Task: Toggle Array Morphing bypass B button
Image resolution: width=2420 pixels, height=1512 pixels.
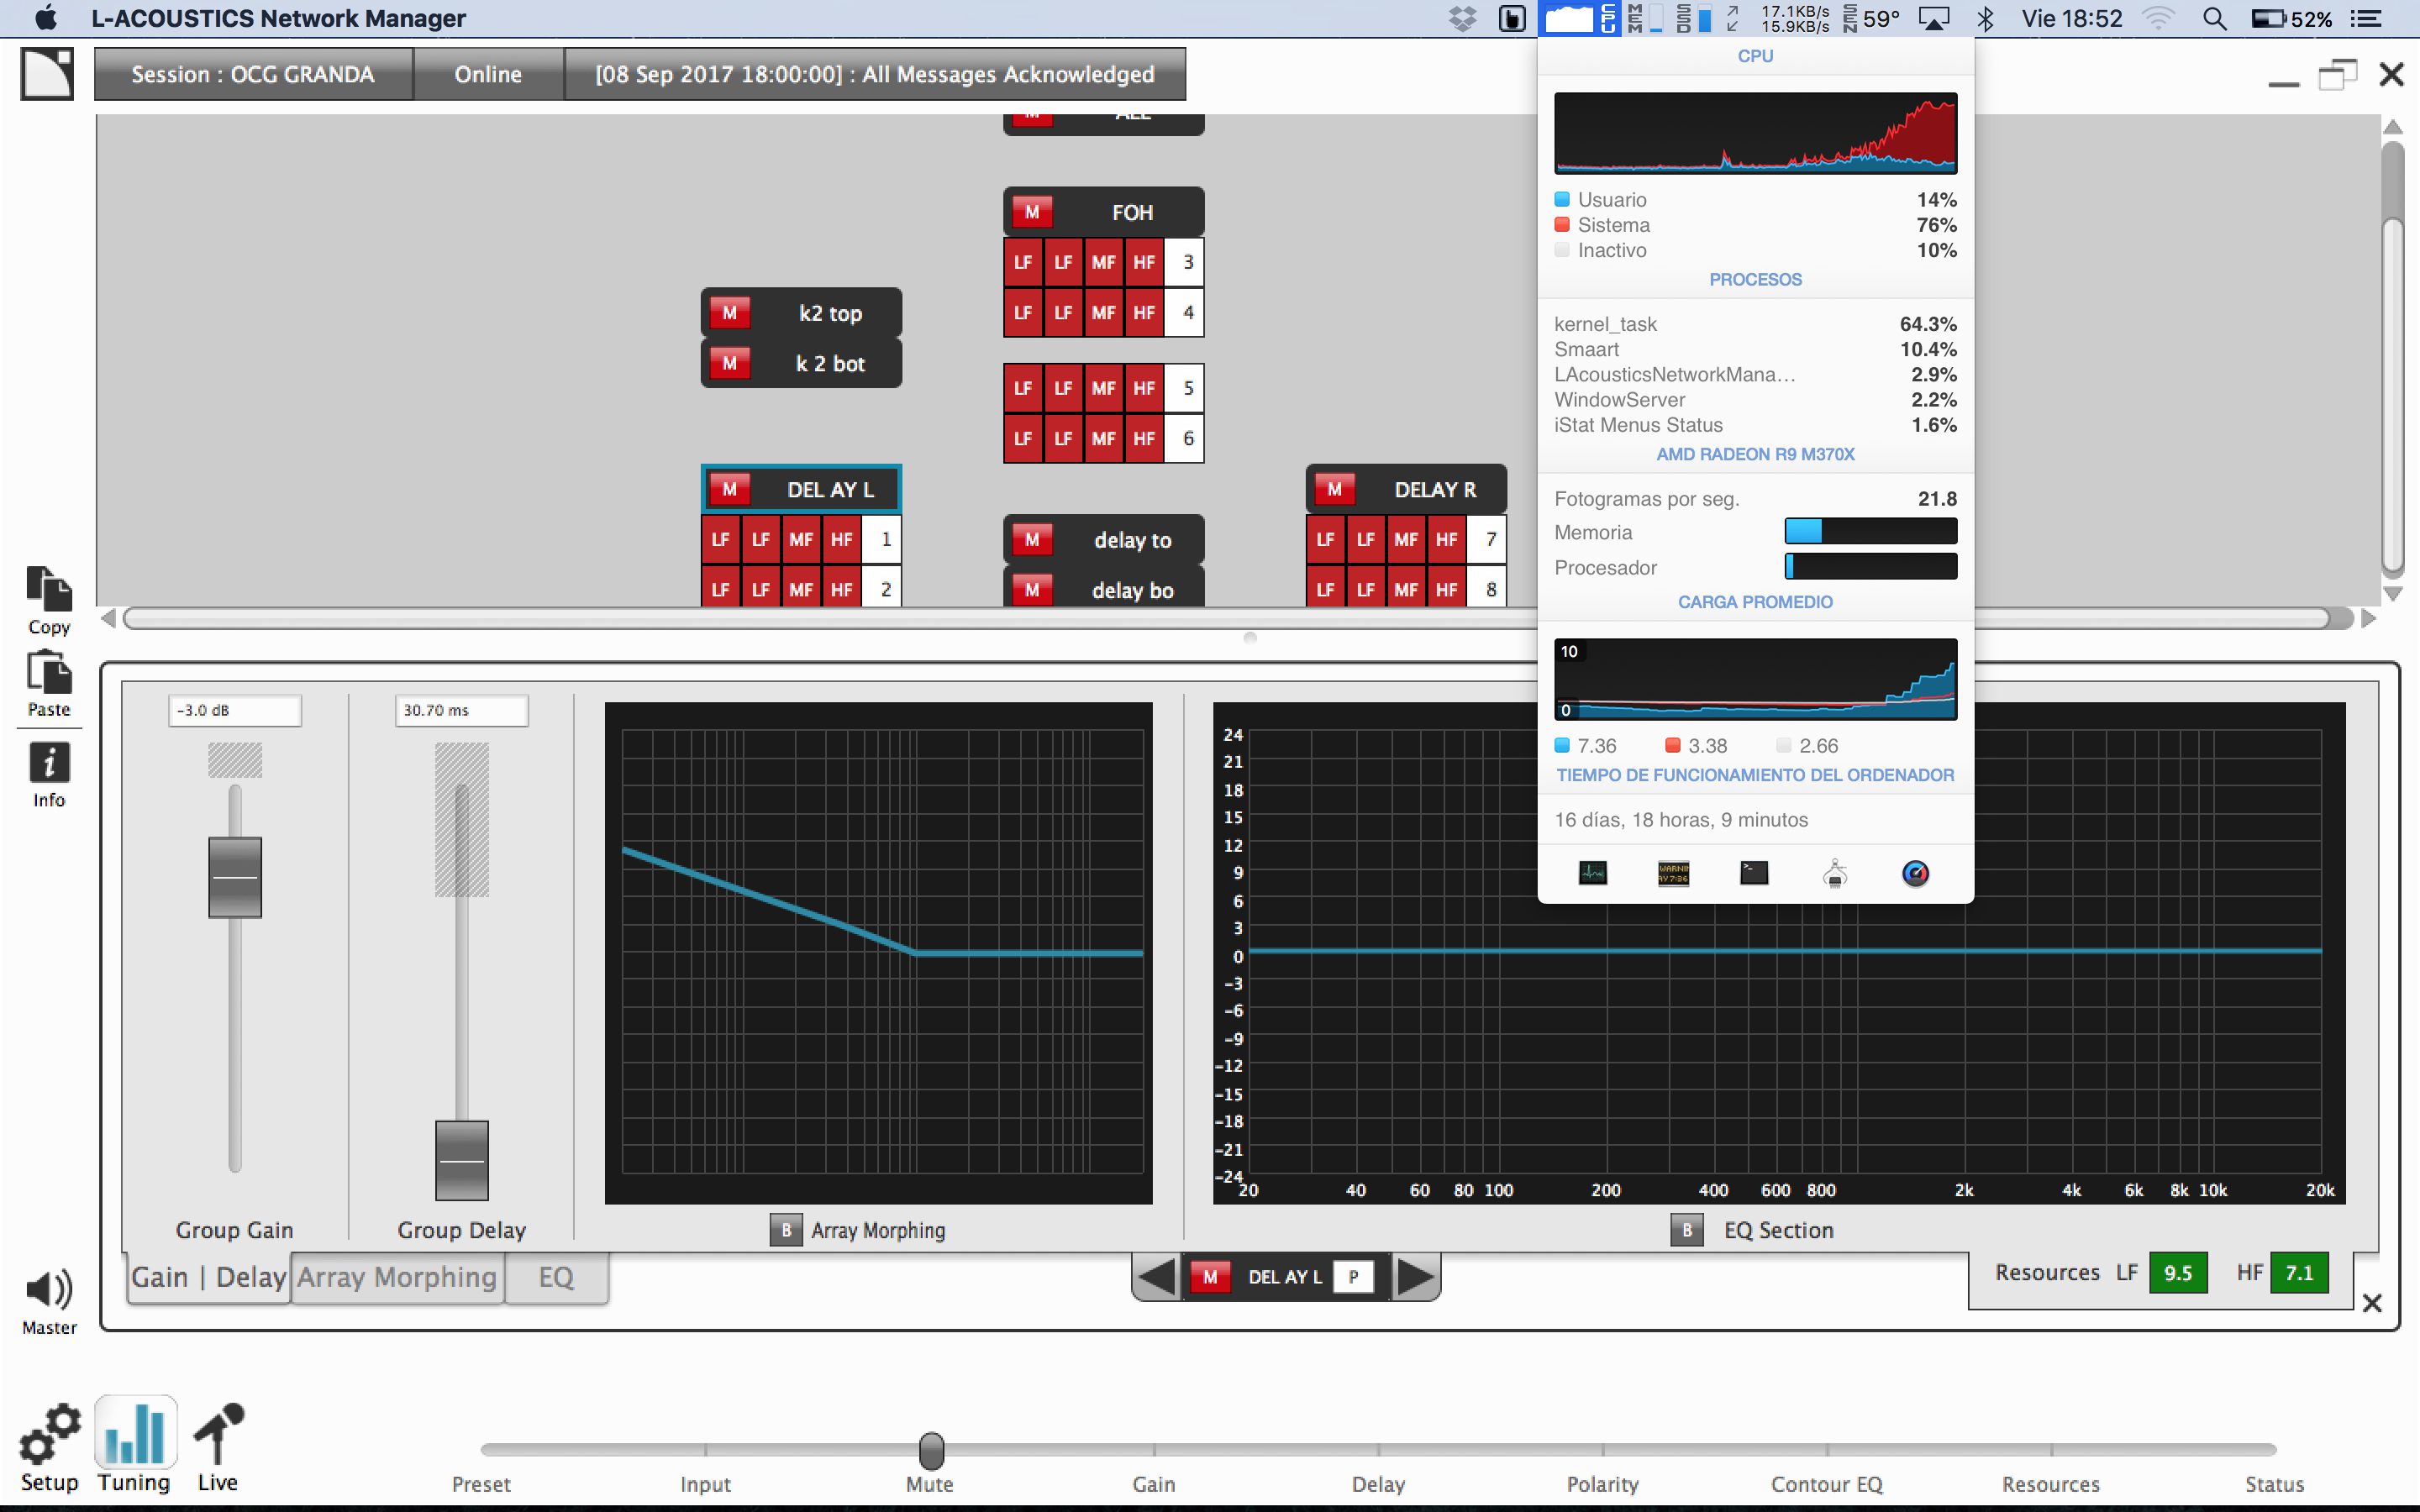Action: [x=786, y=1230]
